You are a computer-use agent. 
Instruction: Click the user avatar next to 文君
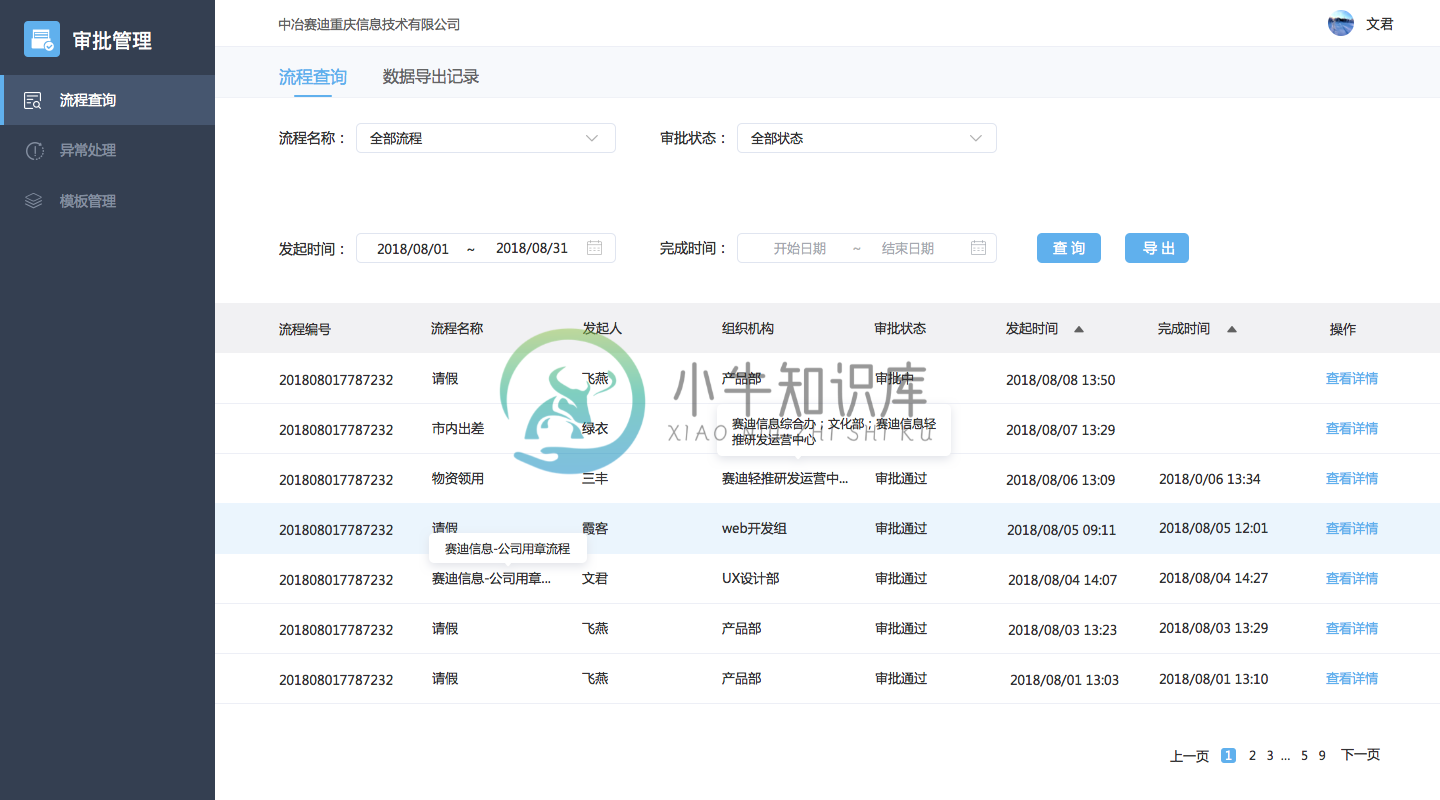click(1341, 23)
